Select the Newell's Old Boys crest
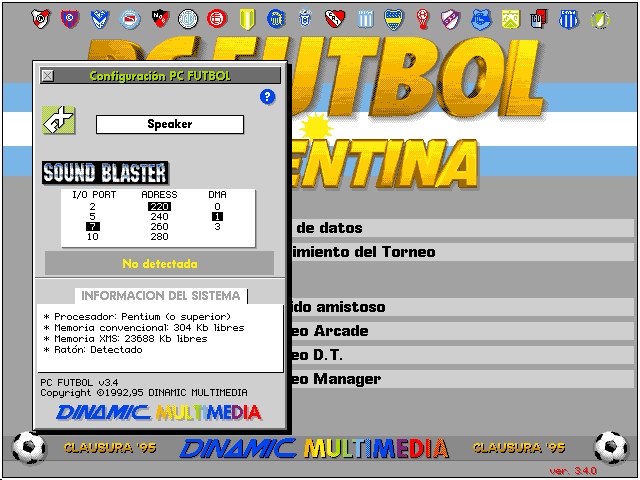 click(x=160, y=19)
